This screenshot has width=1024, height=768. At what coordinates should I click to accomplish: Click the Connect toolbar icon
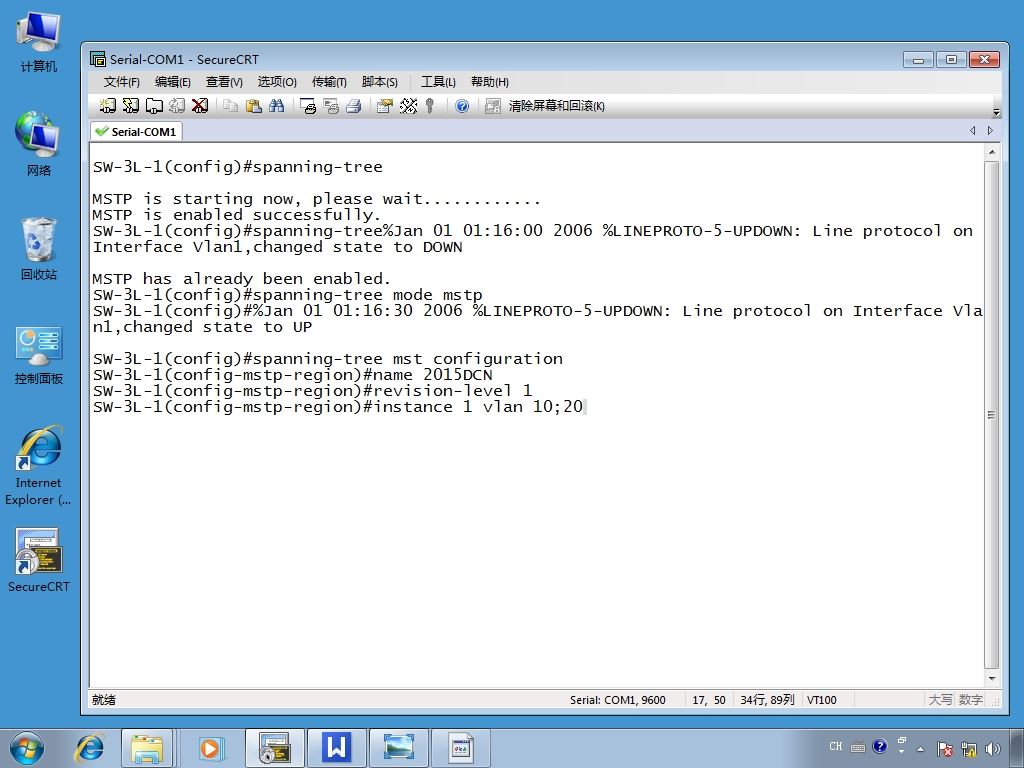tap(108, 106)
